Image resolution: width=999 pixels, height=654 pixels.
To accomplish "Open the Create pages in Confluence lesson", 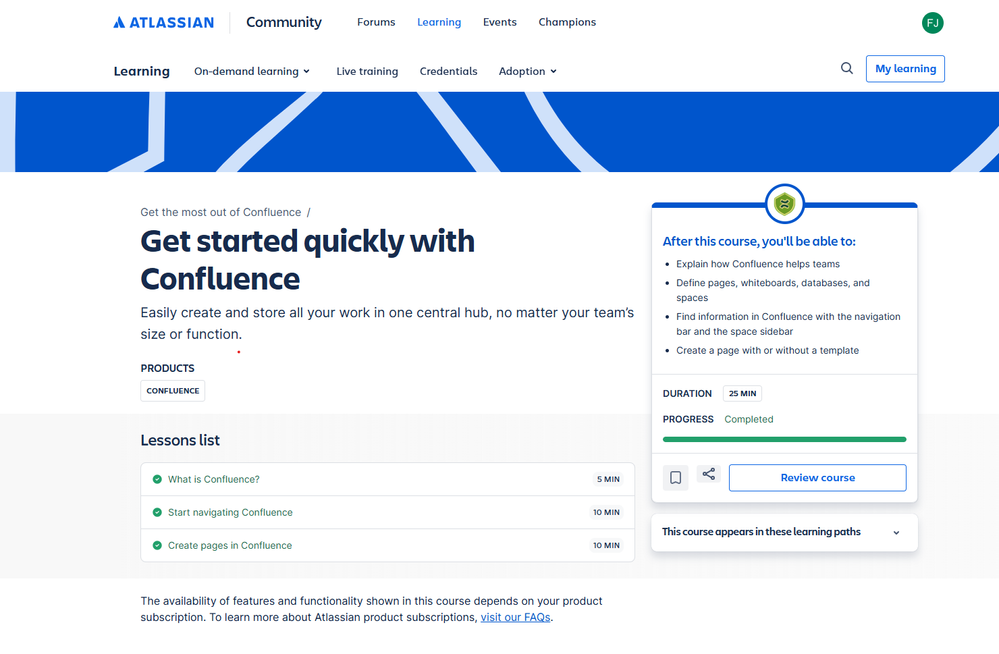I will click(x=229, y=546).
